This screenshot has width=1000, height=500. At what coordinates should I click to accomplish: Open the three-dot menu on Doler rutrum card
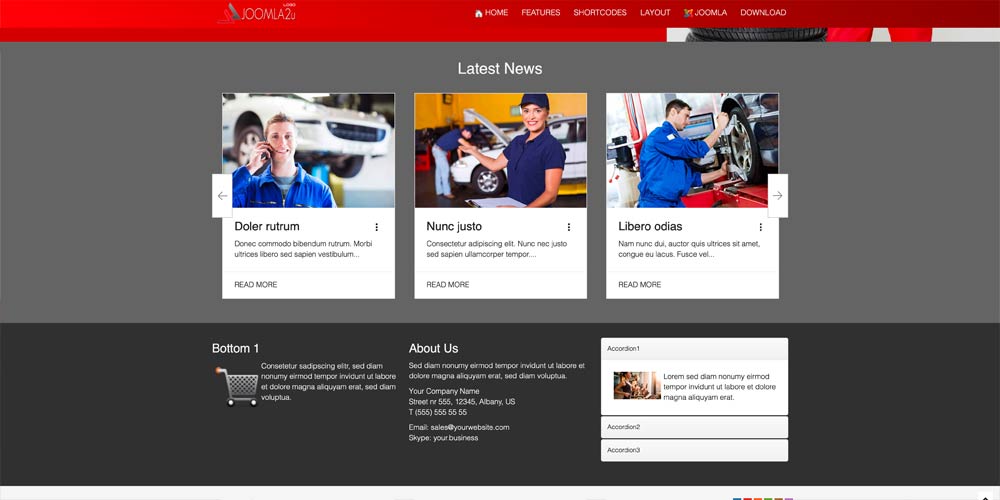pos(377,227)
